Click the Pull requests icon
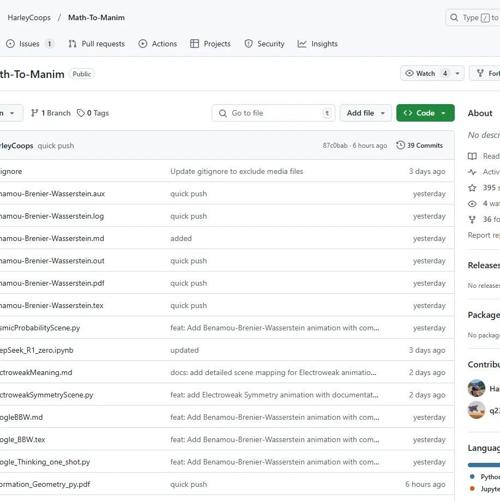Viewport: 500px width, 501px height. click(x=72, y=44)
